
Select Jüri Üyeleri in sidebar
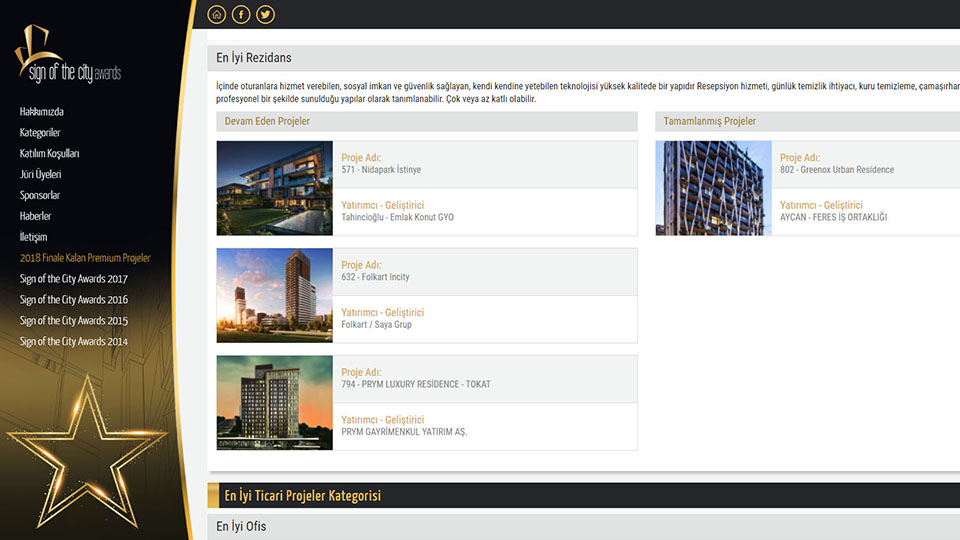click(40, 174)
